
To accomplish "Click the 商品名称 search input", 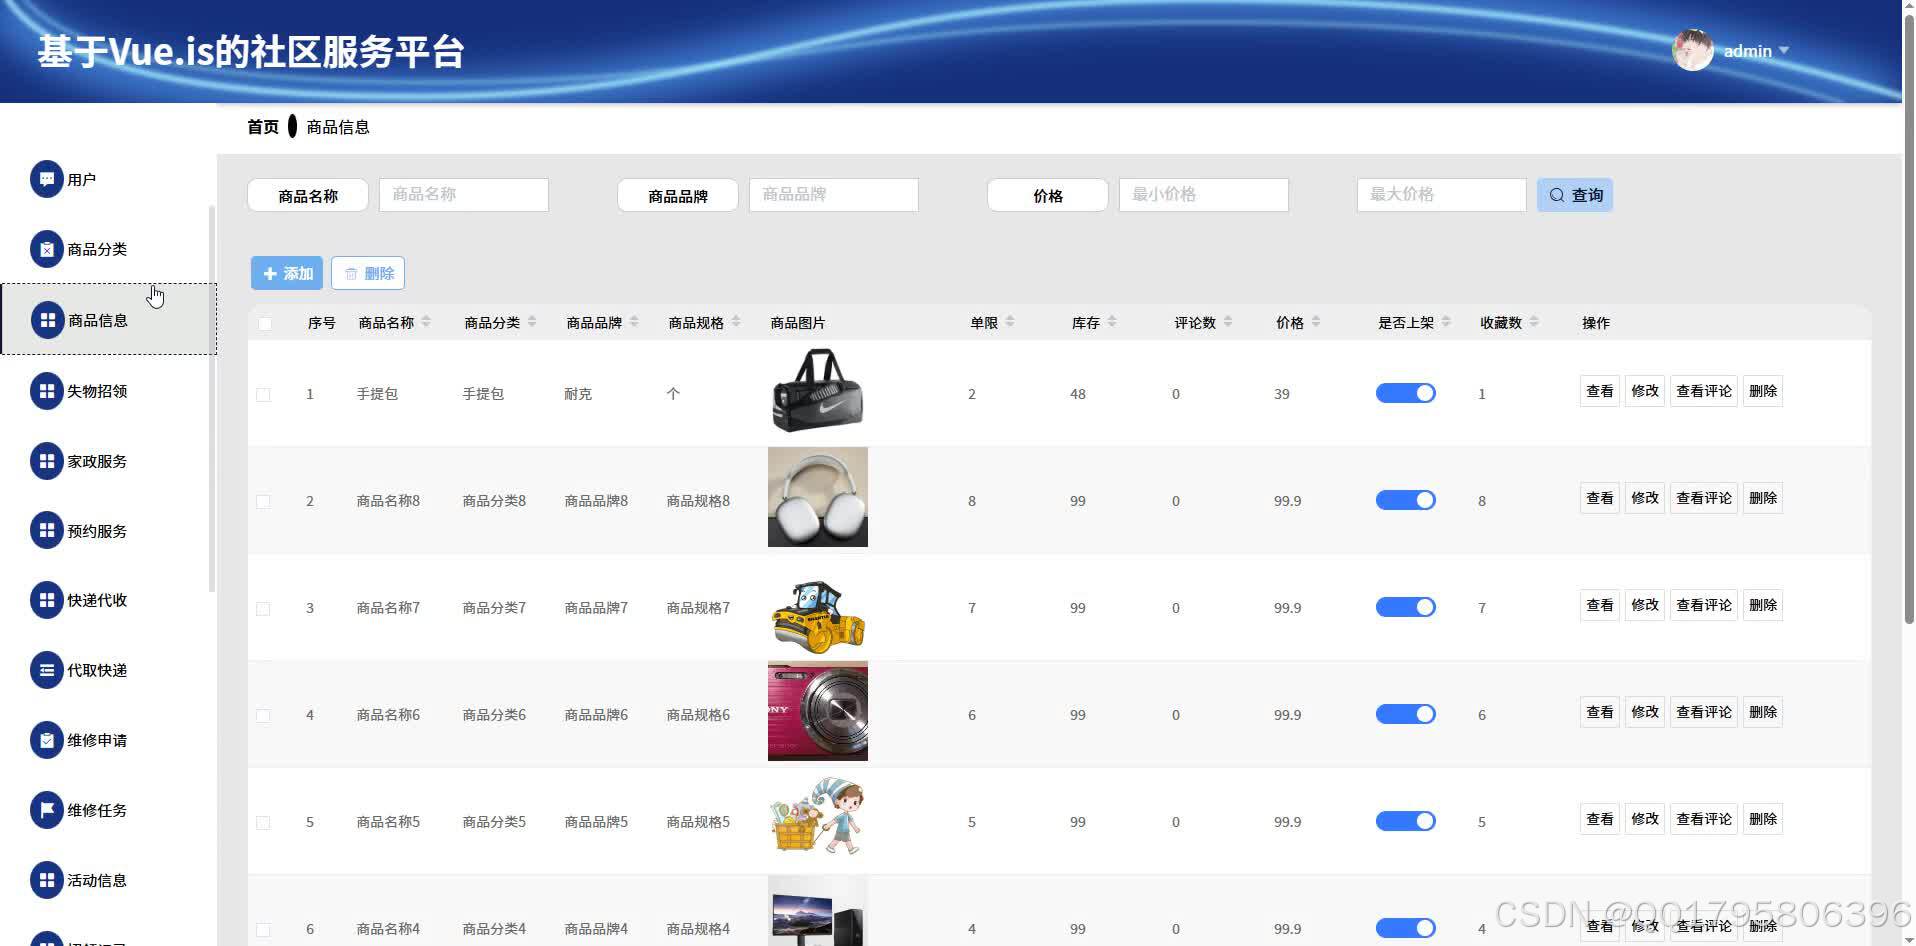I will pos(464,195).
